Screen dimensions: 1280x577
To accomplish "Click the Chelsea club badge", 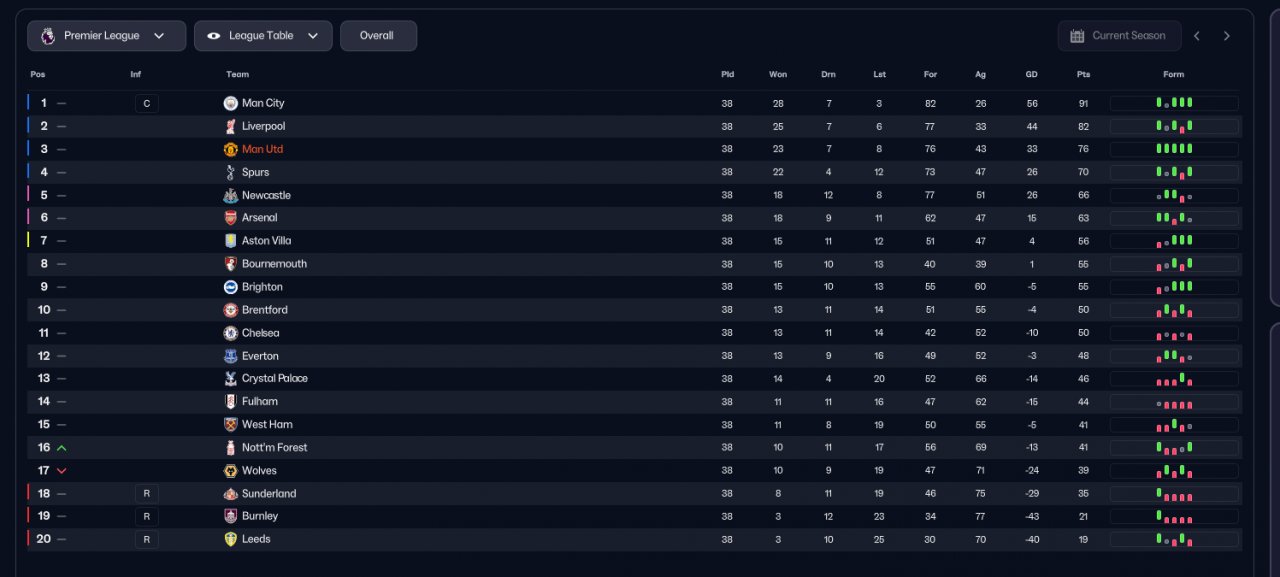I will pos(231,333).
